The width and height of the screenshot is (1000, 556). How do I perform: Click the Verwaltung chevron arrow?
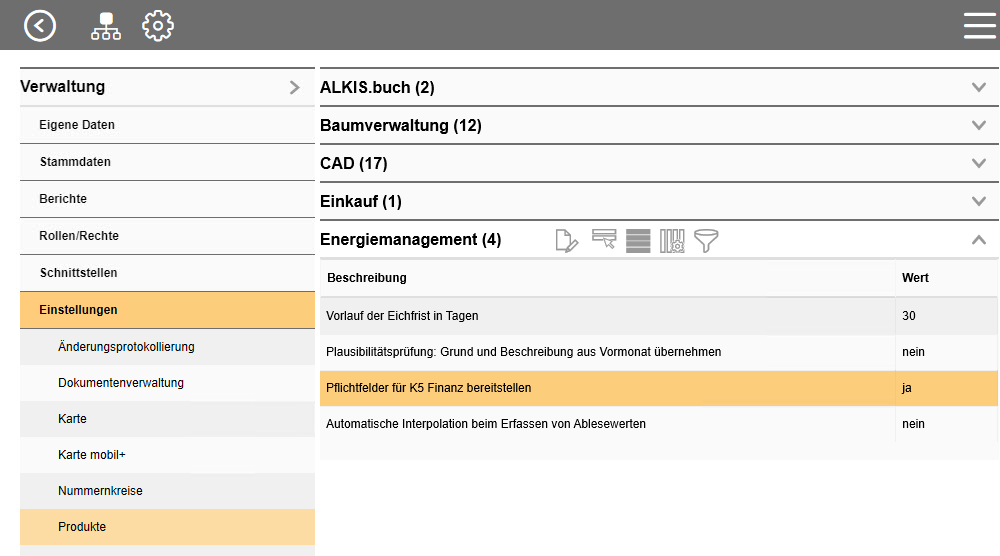pyautogui.click(x=295, y=87)
